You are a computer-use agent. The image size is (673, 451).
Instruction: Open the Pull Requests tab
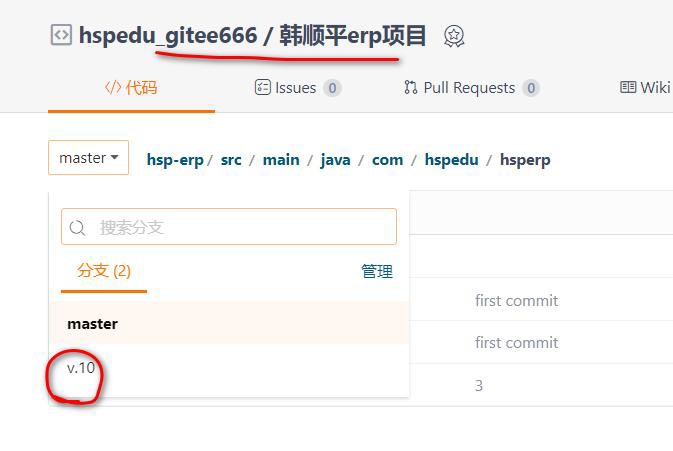click(x=471, y=88)
